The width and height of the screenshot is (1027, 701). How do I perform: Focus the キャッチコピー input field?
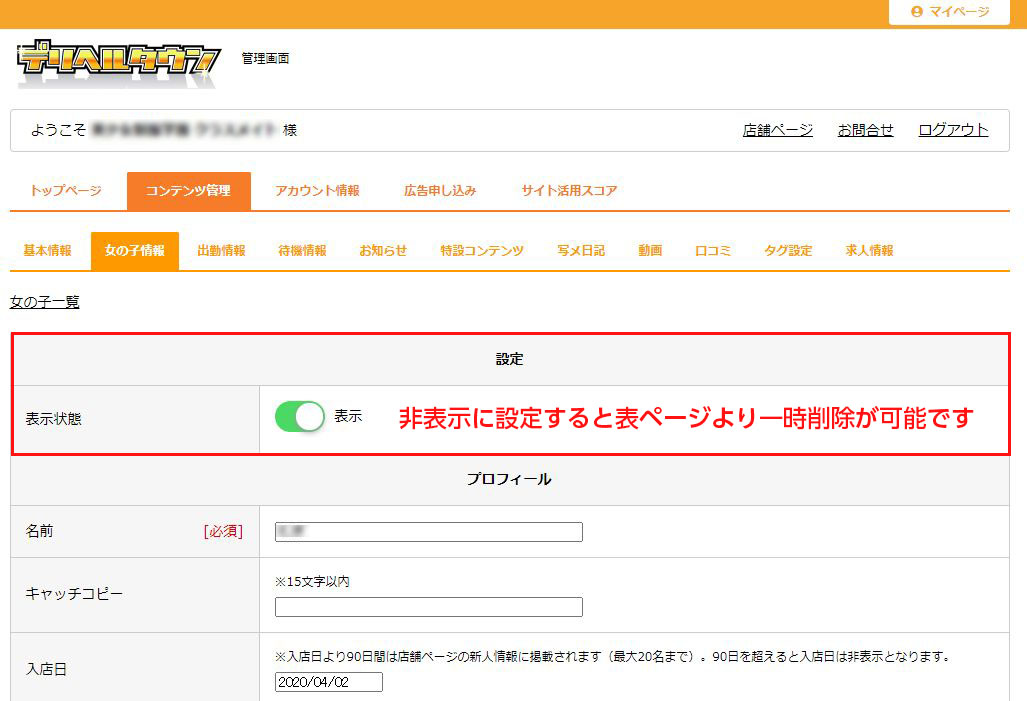coord(428,607)
